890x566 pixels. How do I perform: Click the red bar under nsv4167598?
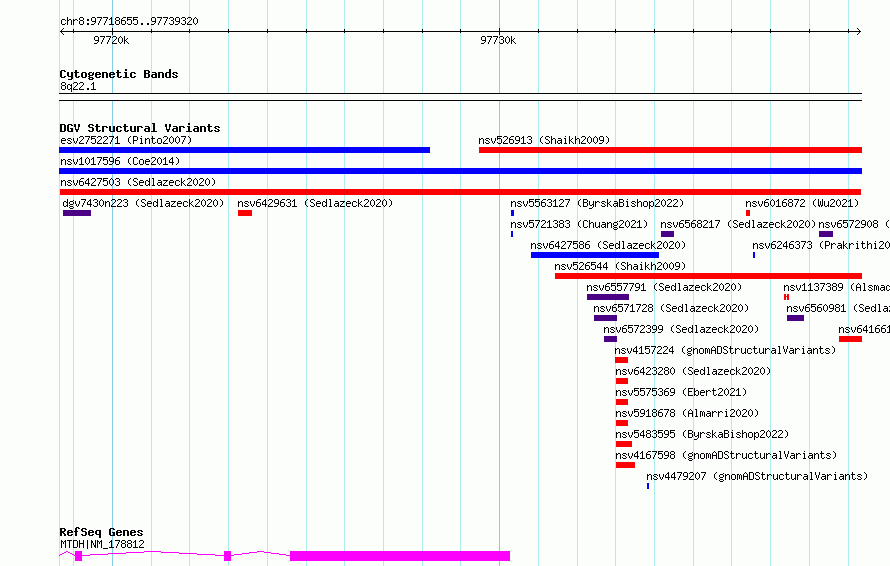(625, 465)
